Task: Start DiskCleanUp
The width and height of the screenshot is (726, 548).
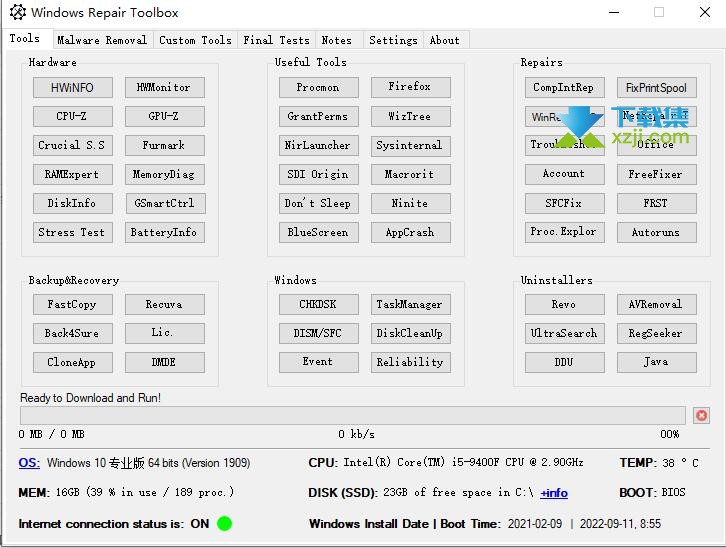Action: coord(410,333)
